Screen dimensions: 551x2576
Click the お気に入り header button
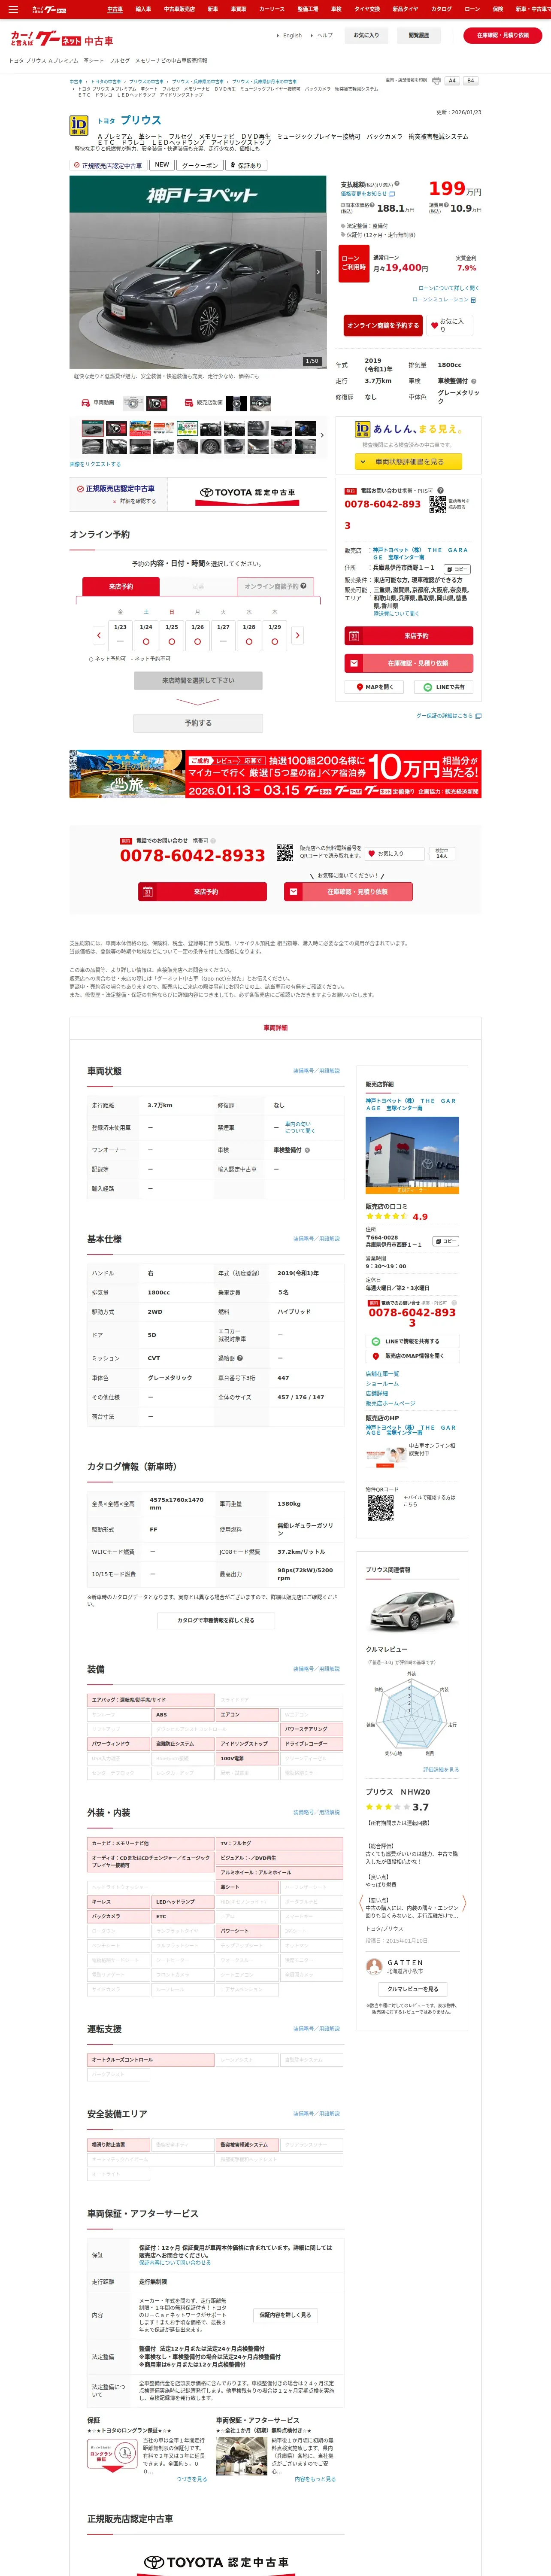367,35
